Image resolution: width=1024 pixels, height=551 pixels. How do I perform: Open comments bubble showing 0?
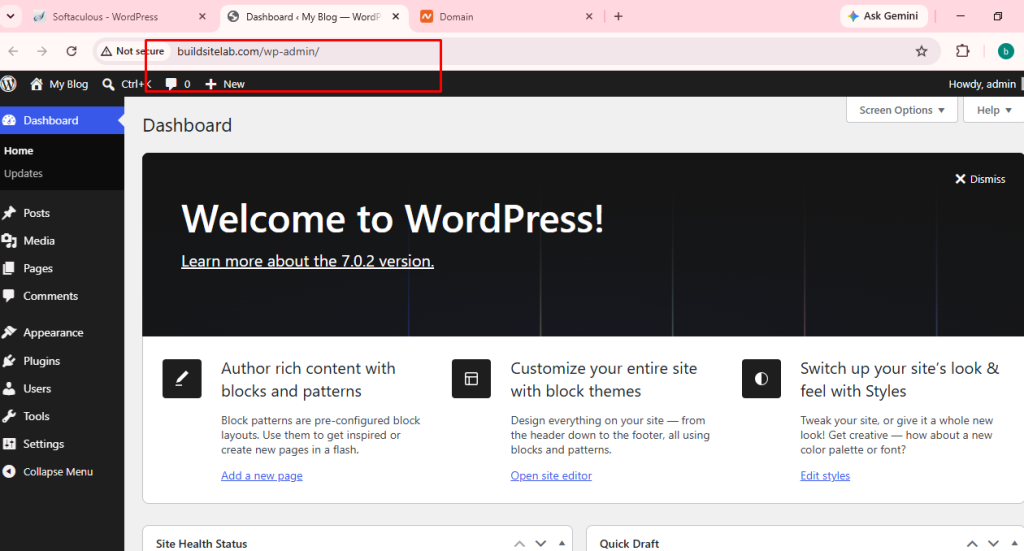[x=178, y=84]
